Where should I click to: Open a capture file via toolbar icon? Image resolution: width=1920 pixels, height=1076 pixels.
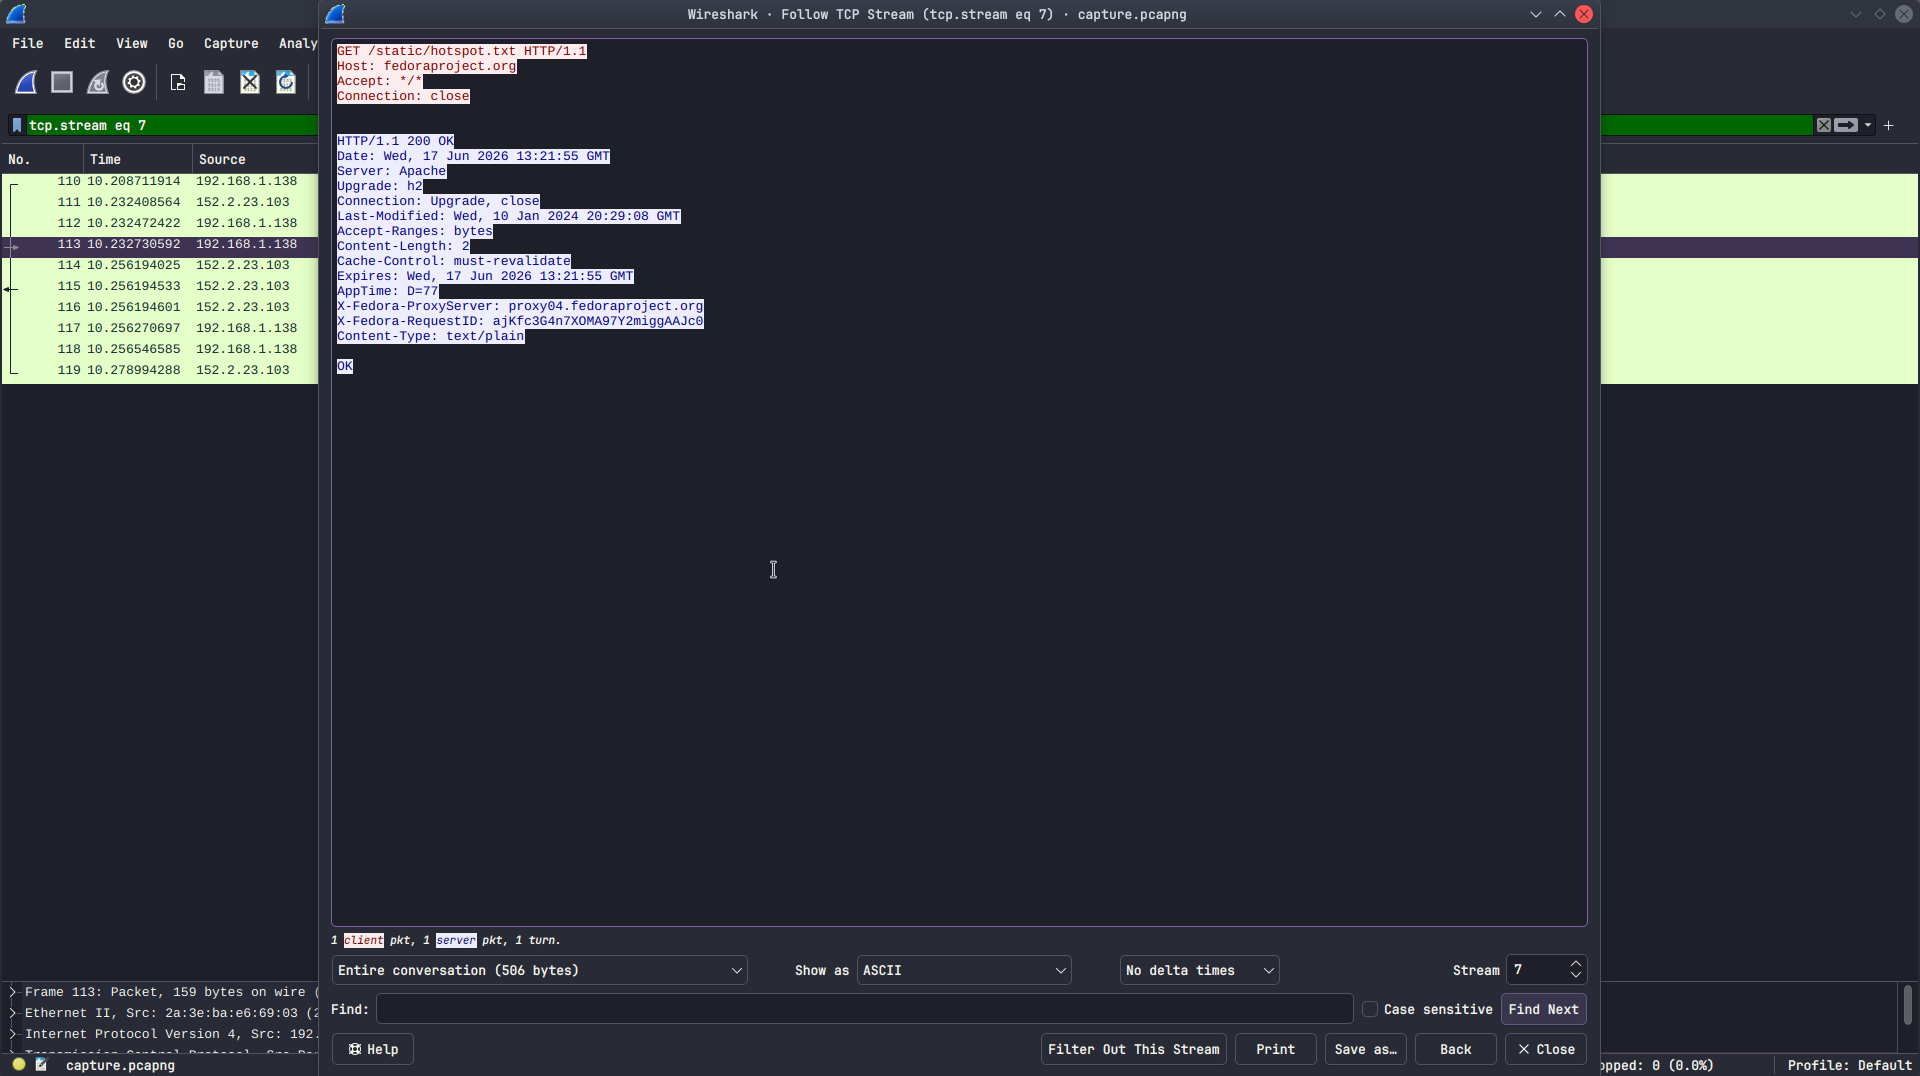click(x=178, y=83)
